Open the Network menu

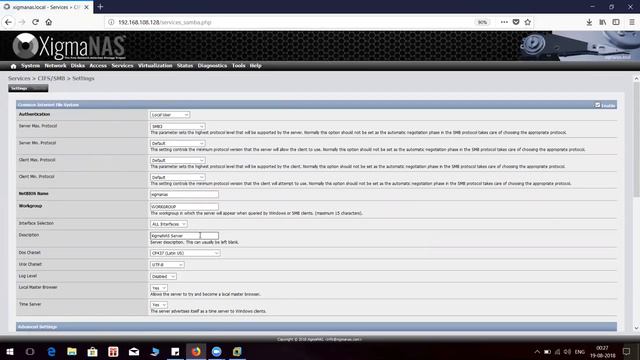click(55, 66)
